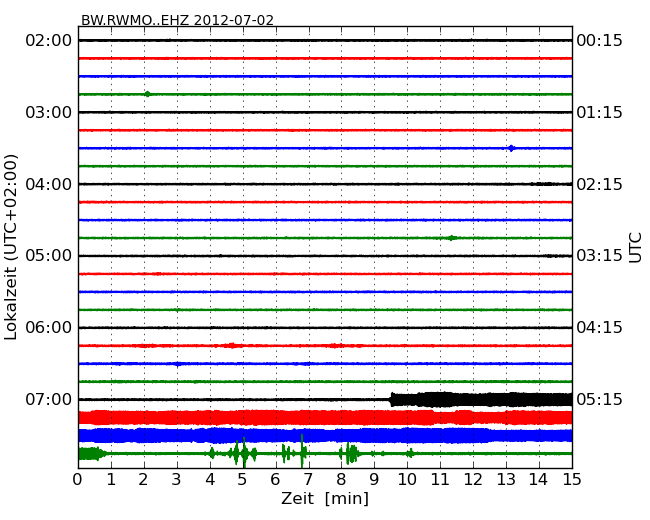Click the thick blue trace above the bottom trace
The image size is (650, 520).
point(325,435)
